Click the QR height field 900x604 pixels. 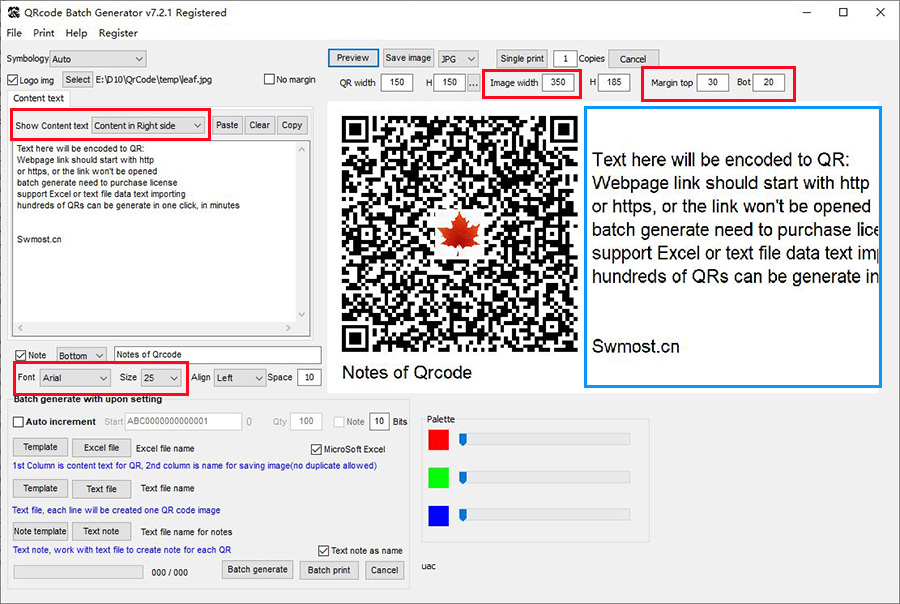pyautogui.click(x=449, y=82)
